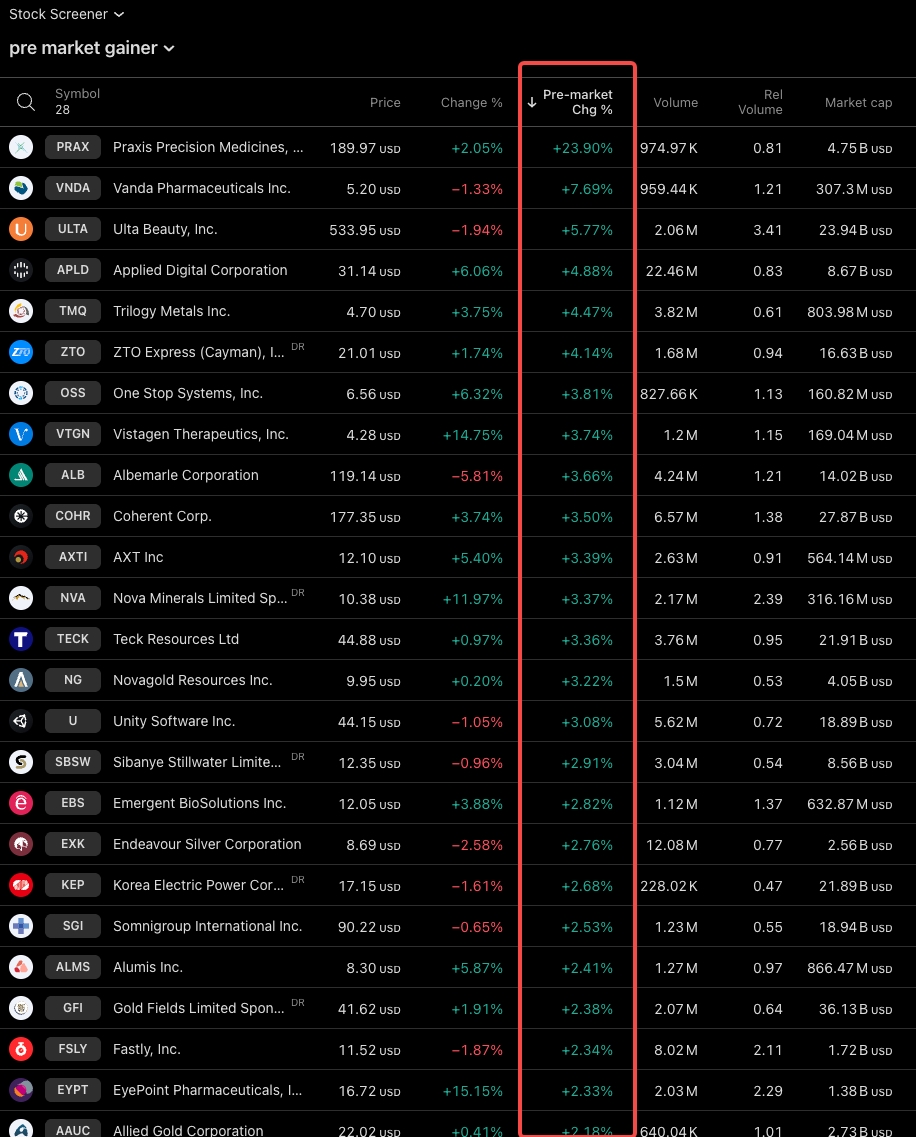Click the EyePoint Pharmaceuticals logo icon
The image size is (916, 1137).
(21, 1090)
